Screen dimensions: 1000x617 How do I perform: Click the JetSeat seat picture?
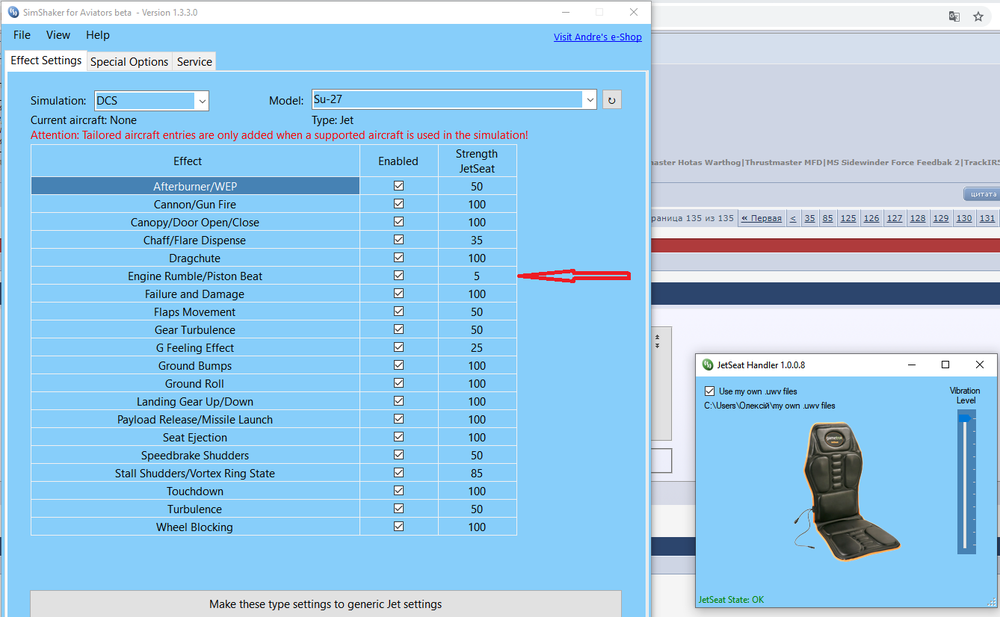846,491
